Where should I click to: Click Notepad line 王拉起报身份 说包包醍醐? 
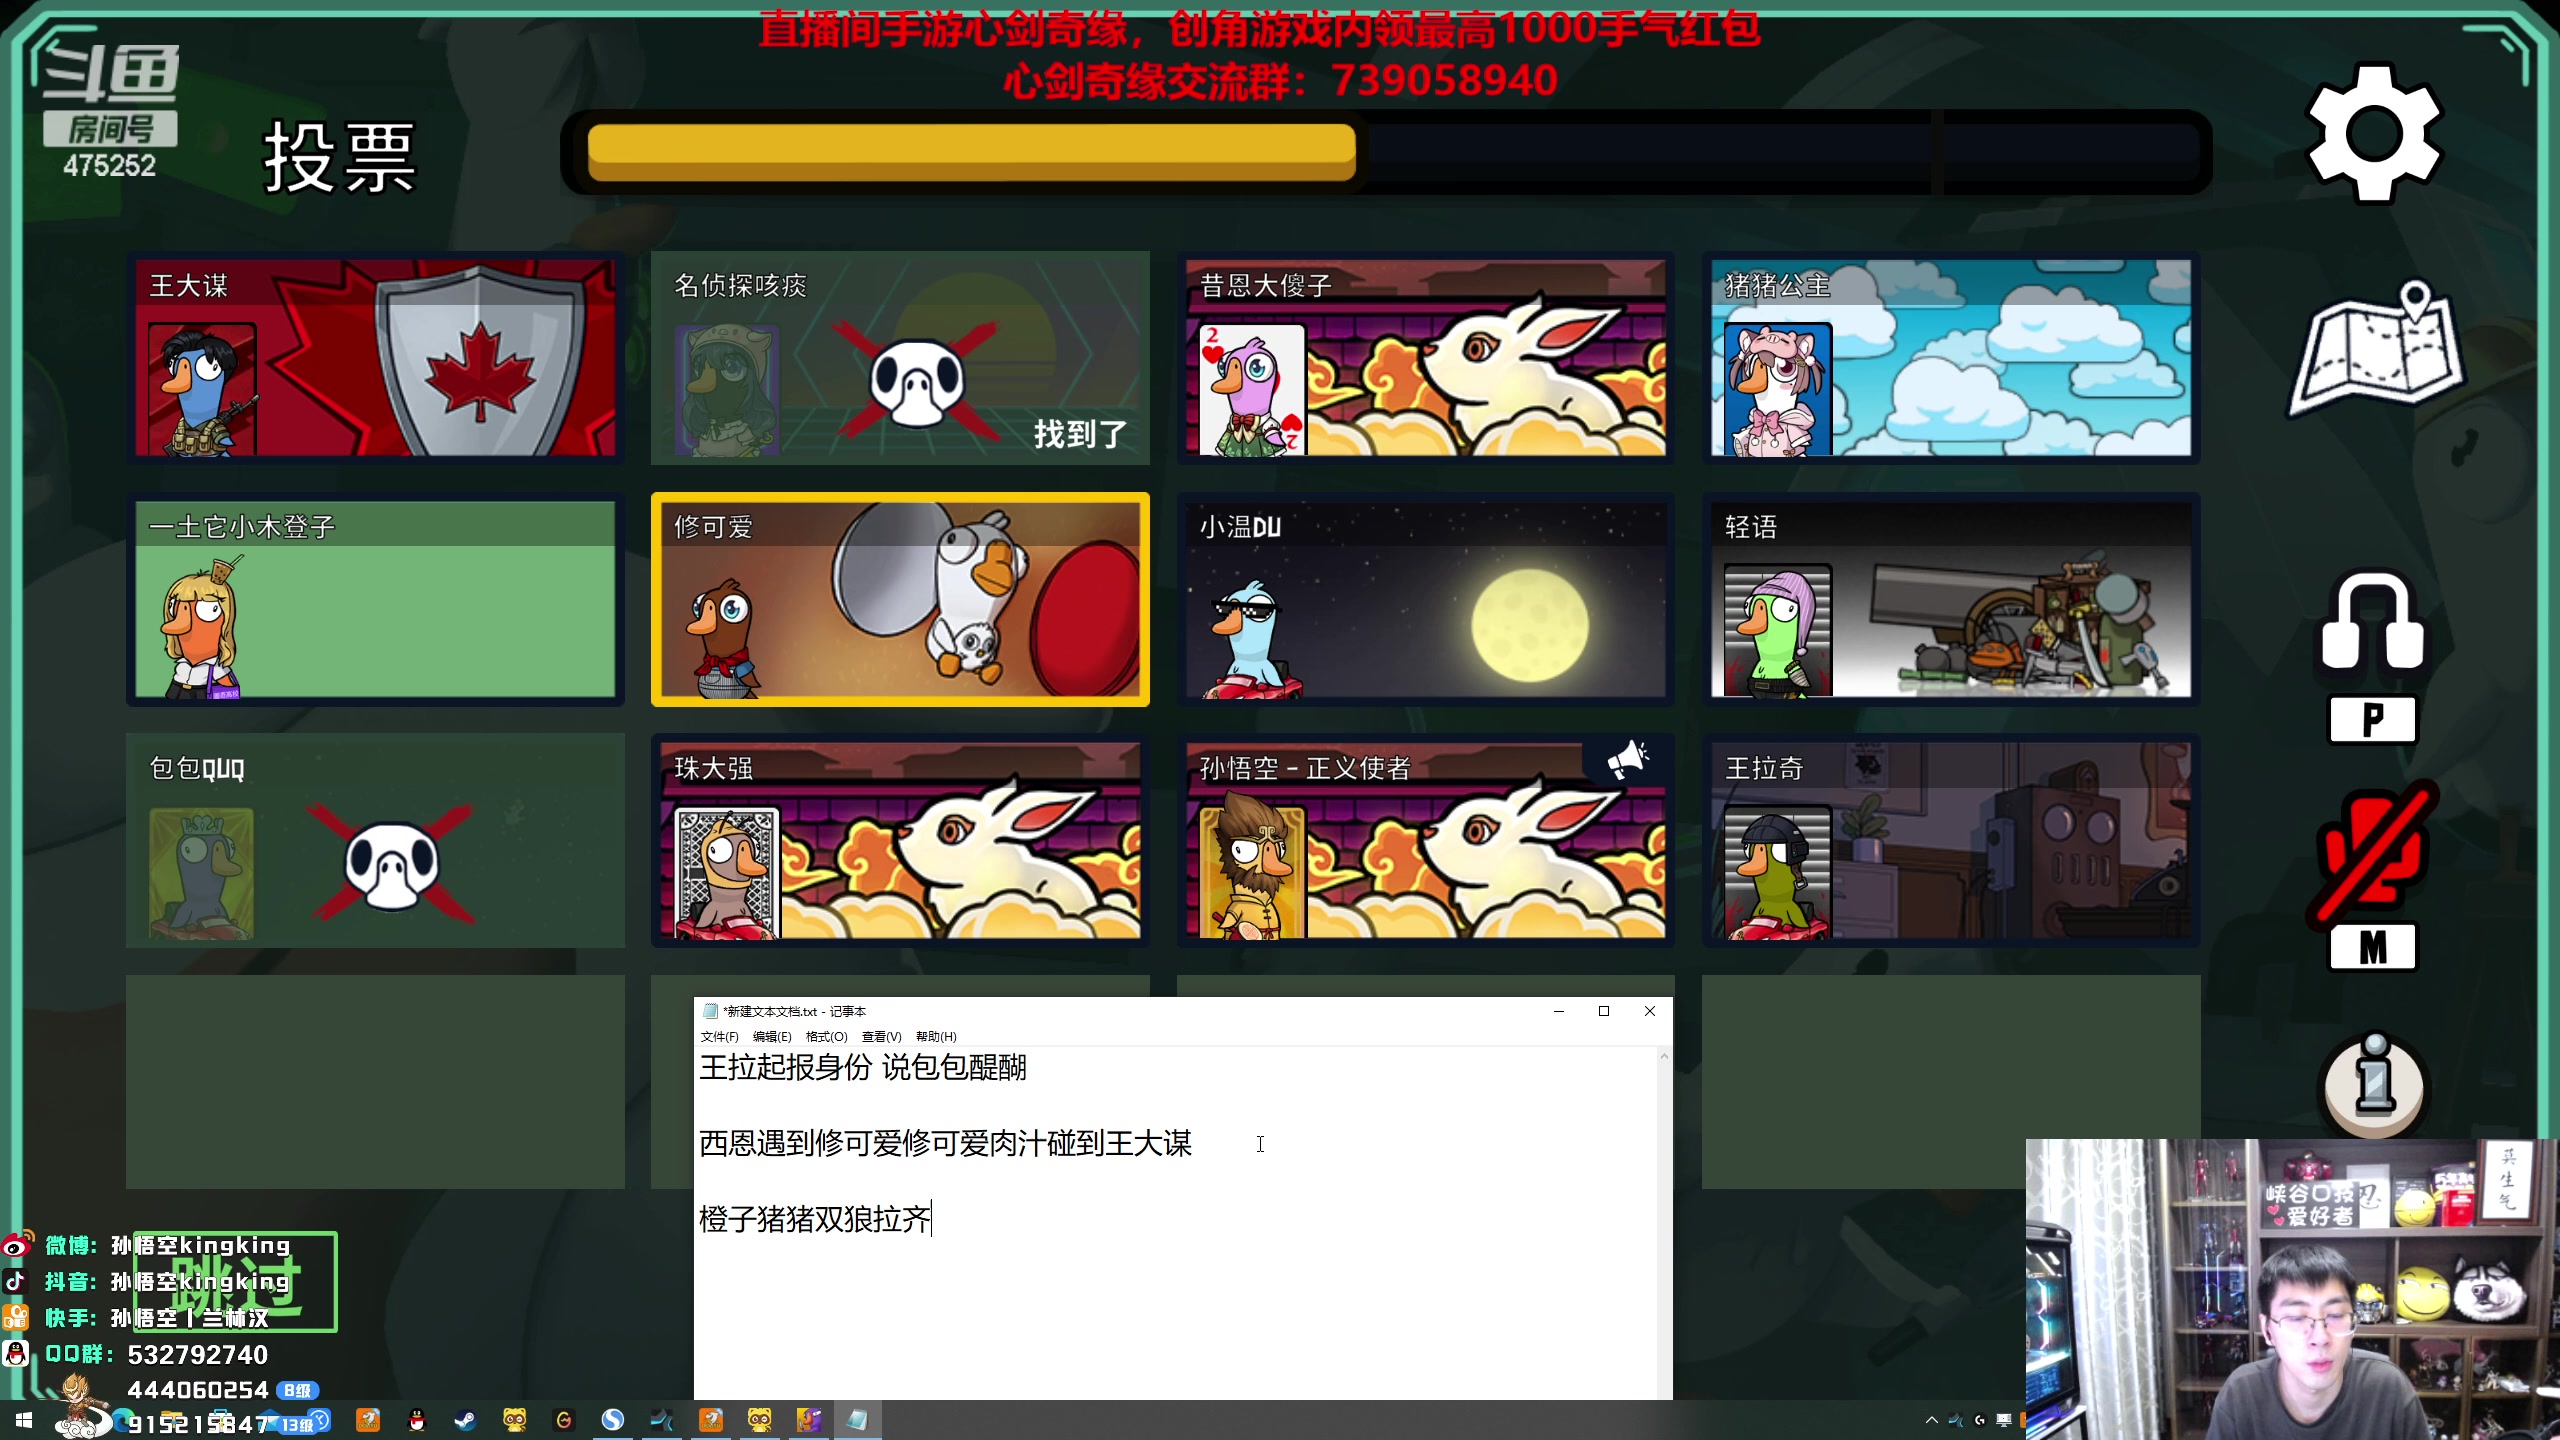(x=863, y=1067)
